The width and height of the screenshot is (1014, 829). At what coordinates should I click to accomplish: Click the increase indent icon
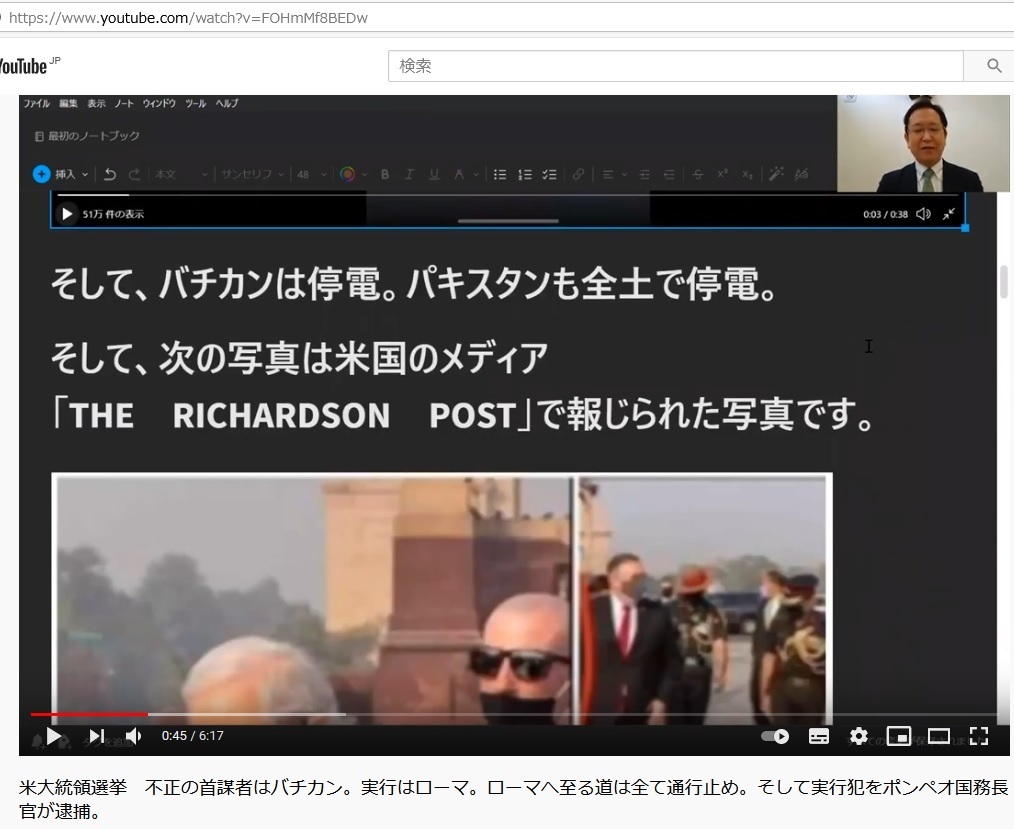point(644,174)
